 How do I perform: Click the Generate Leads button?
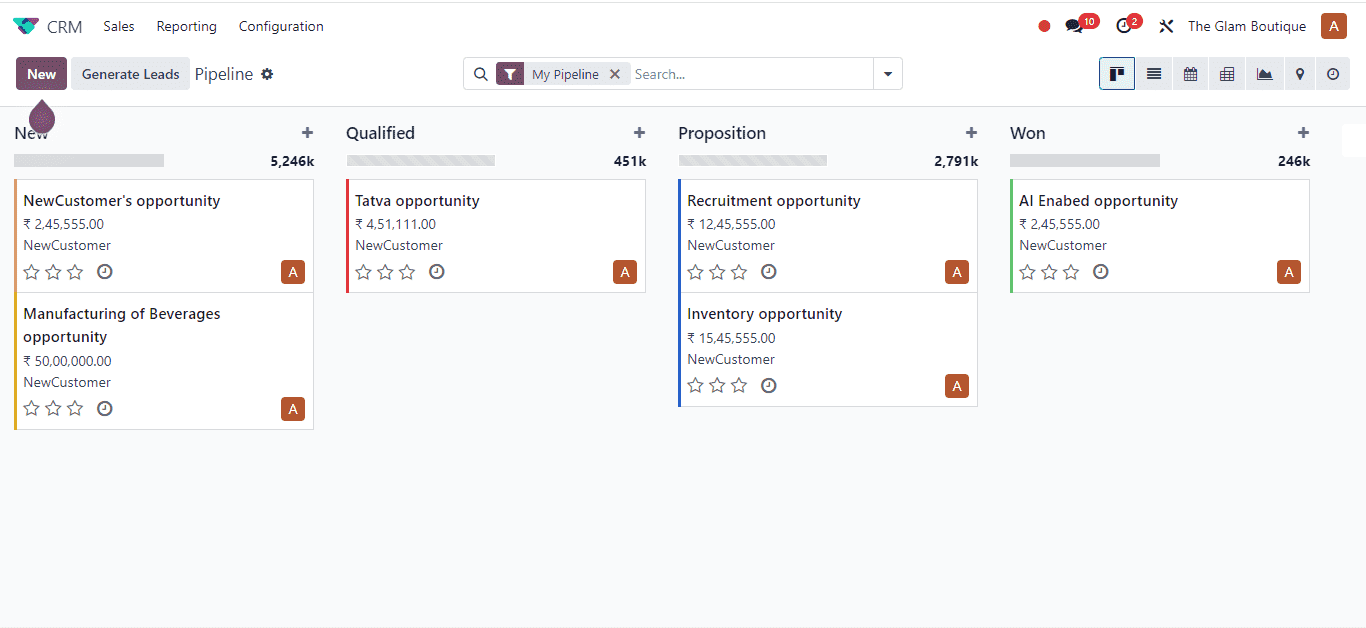pyautogui.click(x=130, y=73)
